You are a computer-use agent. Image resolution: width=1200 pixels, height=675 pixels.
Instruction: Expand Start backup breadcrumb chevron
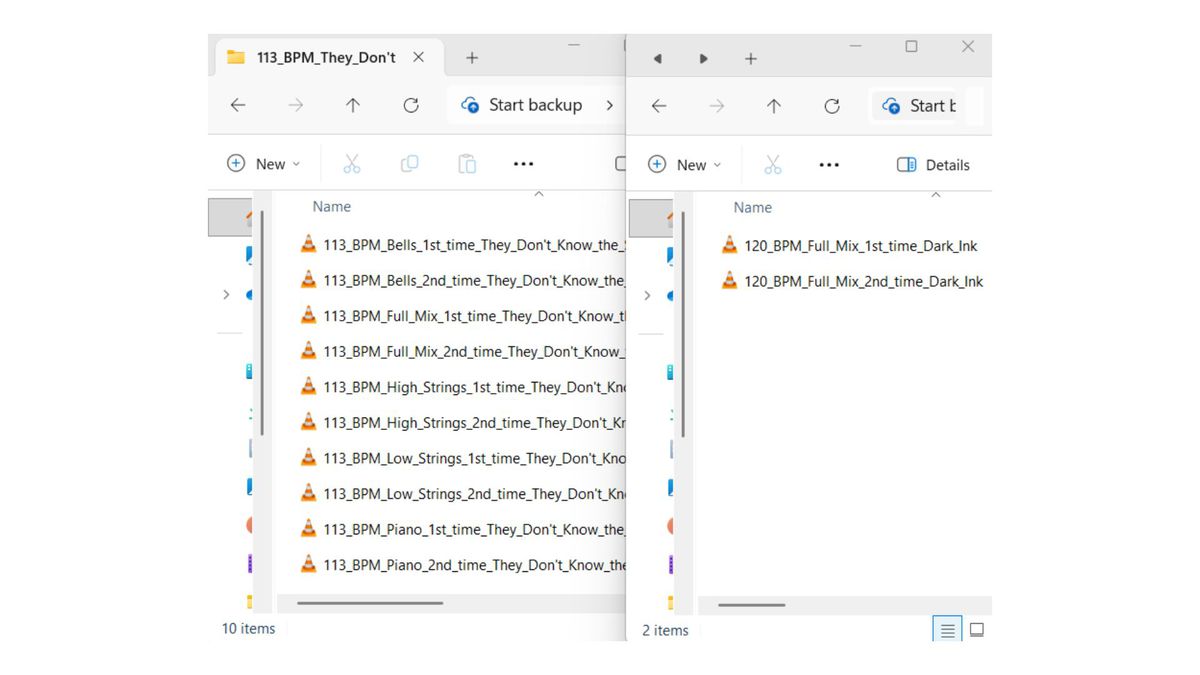(609, 105)
